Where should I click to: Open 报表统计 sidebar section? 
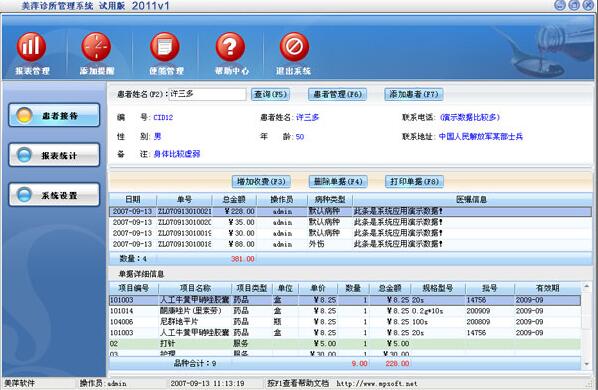click(x=54, y=155)
